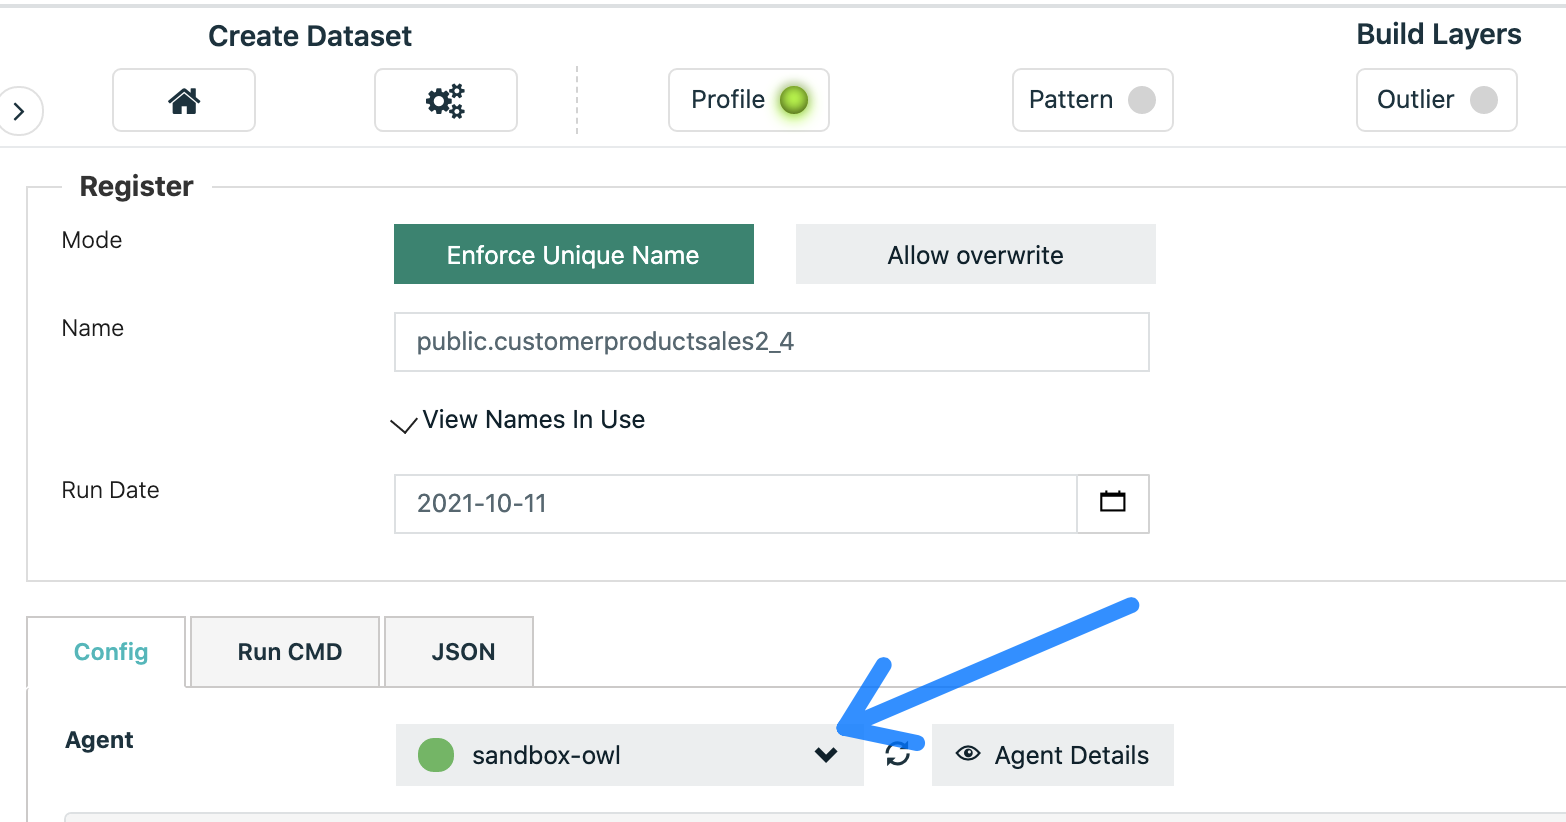Open the gears settings icon button
This screenshot has width=1566, height=822.
[x=445, y=100]
